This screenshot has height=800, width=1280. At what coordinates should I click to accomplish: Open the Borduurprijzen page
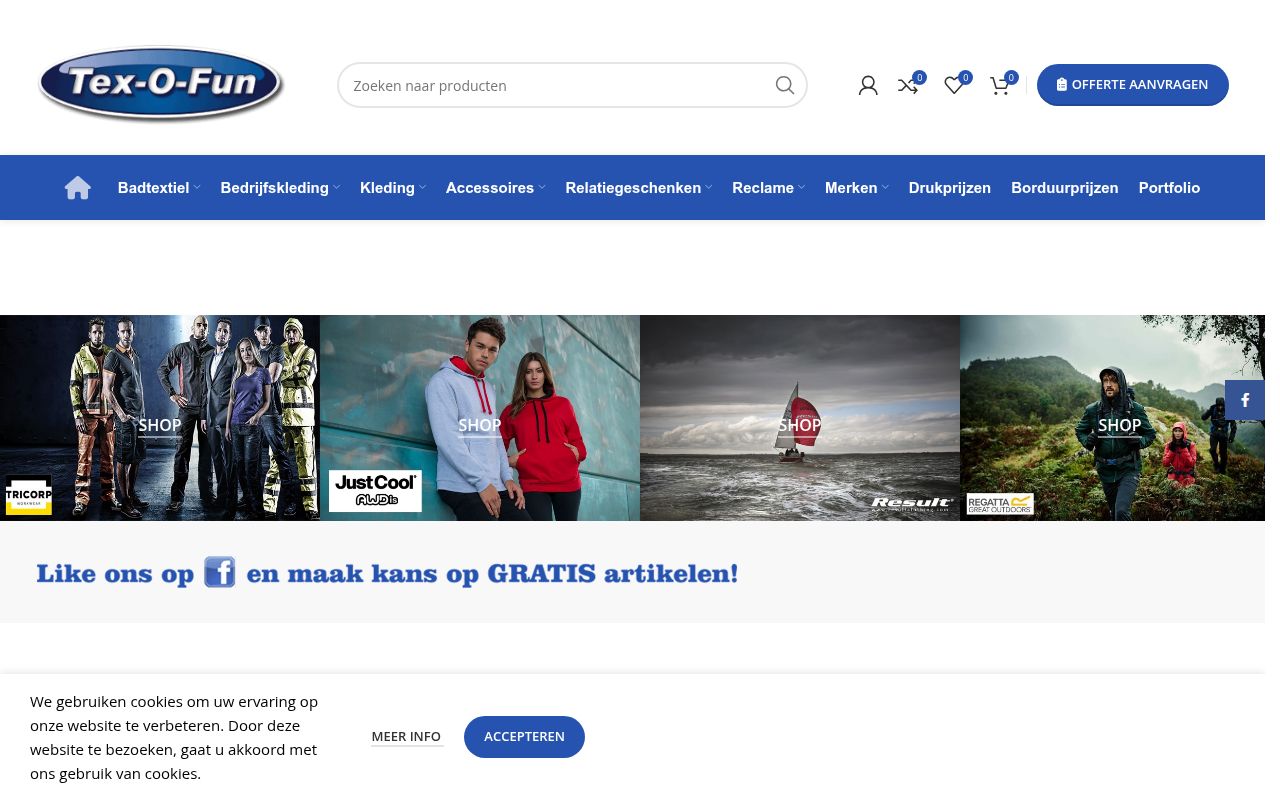[1064, 188]
